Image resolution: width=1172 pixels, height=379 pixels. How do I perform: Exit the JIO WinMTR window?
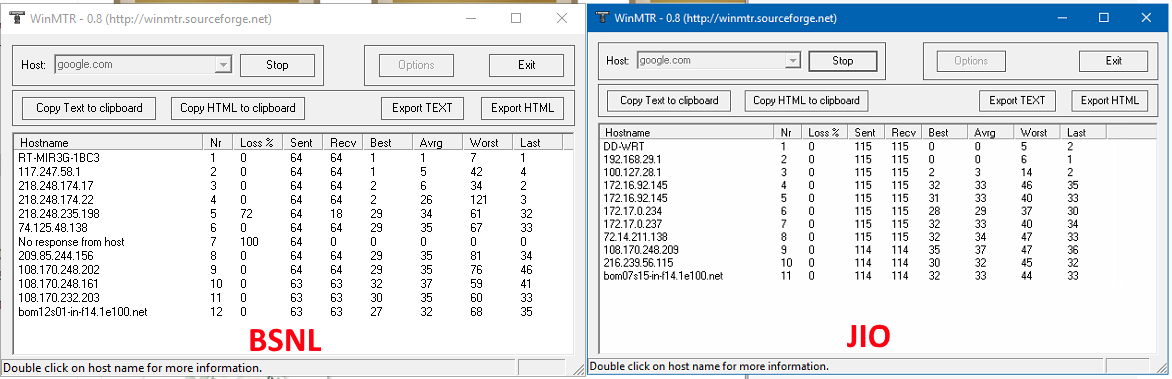[1114, 61]
